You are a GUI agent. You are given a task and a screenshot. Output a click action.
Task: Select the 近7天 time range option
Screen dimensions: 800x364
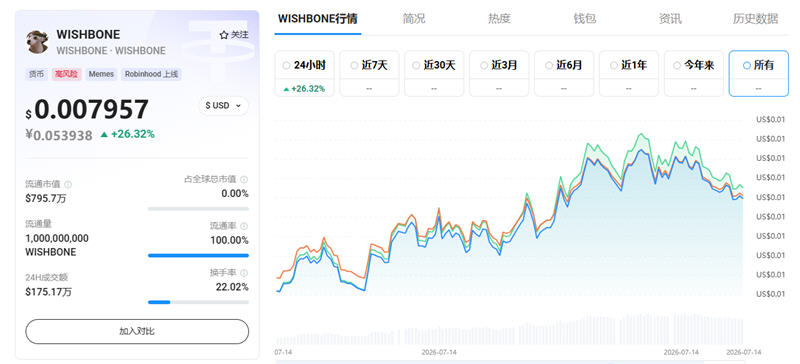pyautogui.click(x=369, y=74)
